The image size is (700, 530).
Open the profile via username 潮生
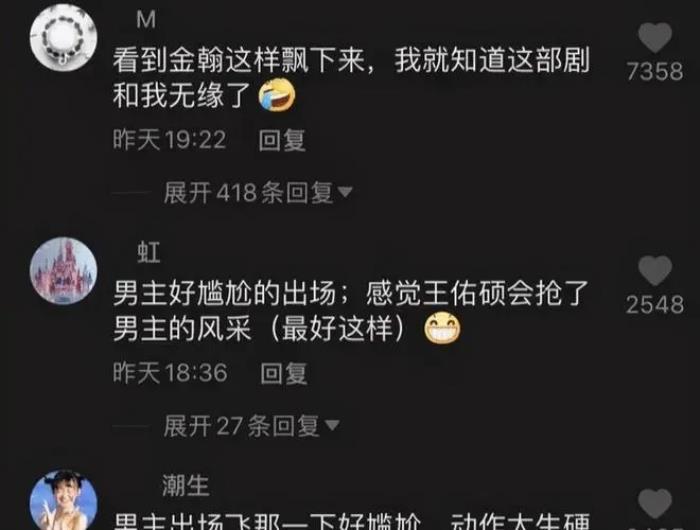click(x=186, y=485)
